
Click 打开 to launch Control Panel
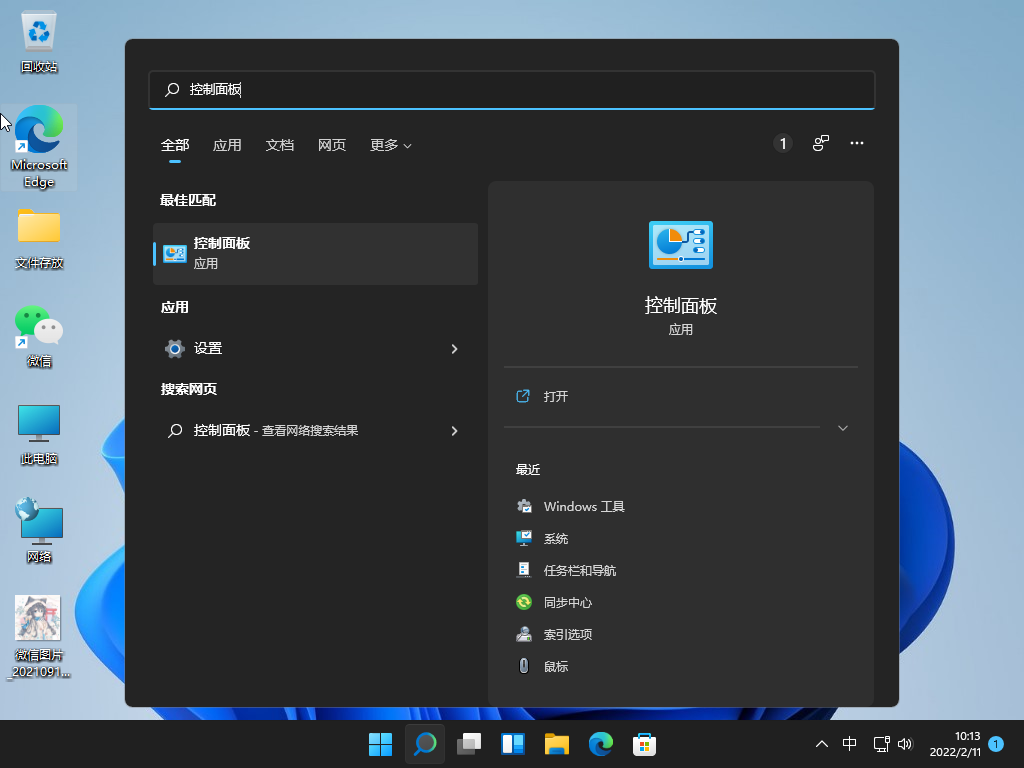coord(556,397)
